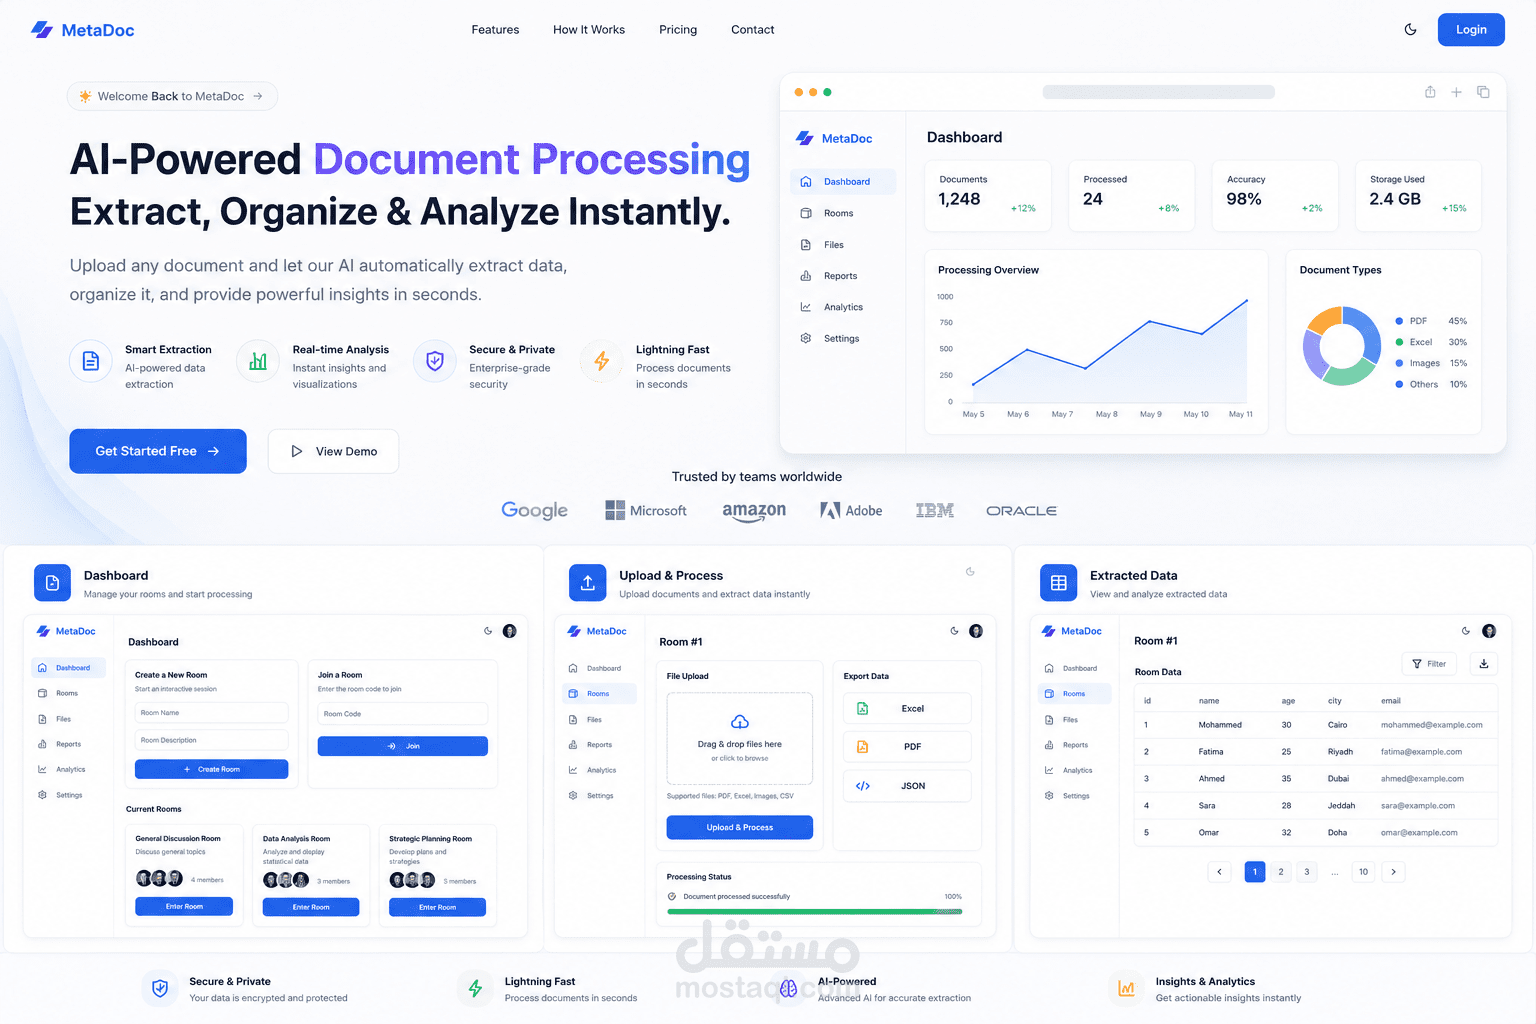
Task: Click the Process documents lightning bolt icon
Action: click(602, 361)
